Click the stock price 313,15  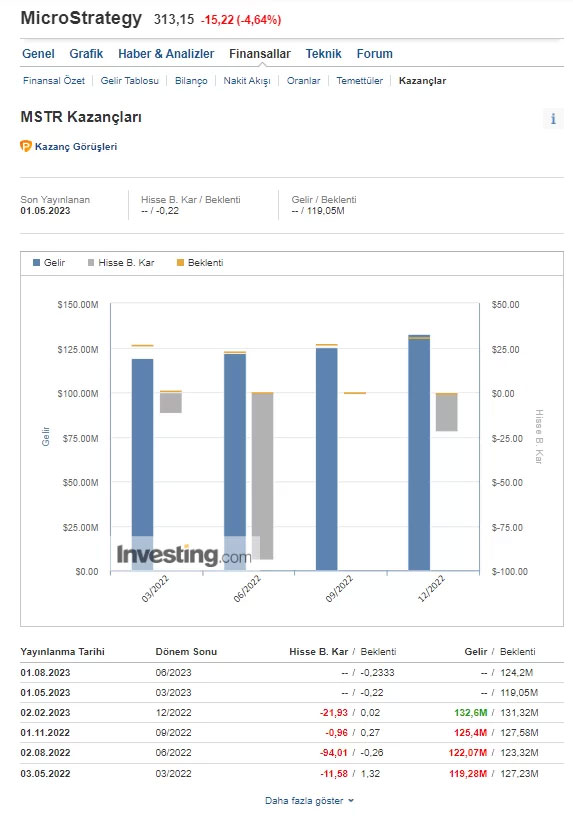coord(174,20)
